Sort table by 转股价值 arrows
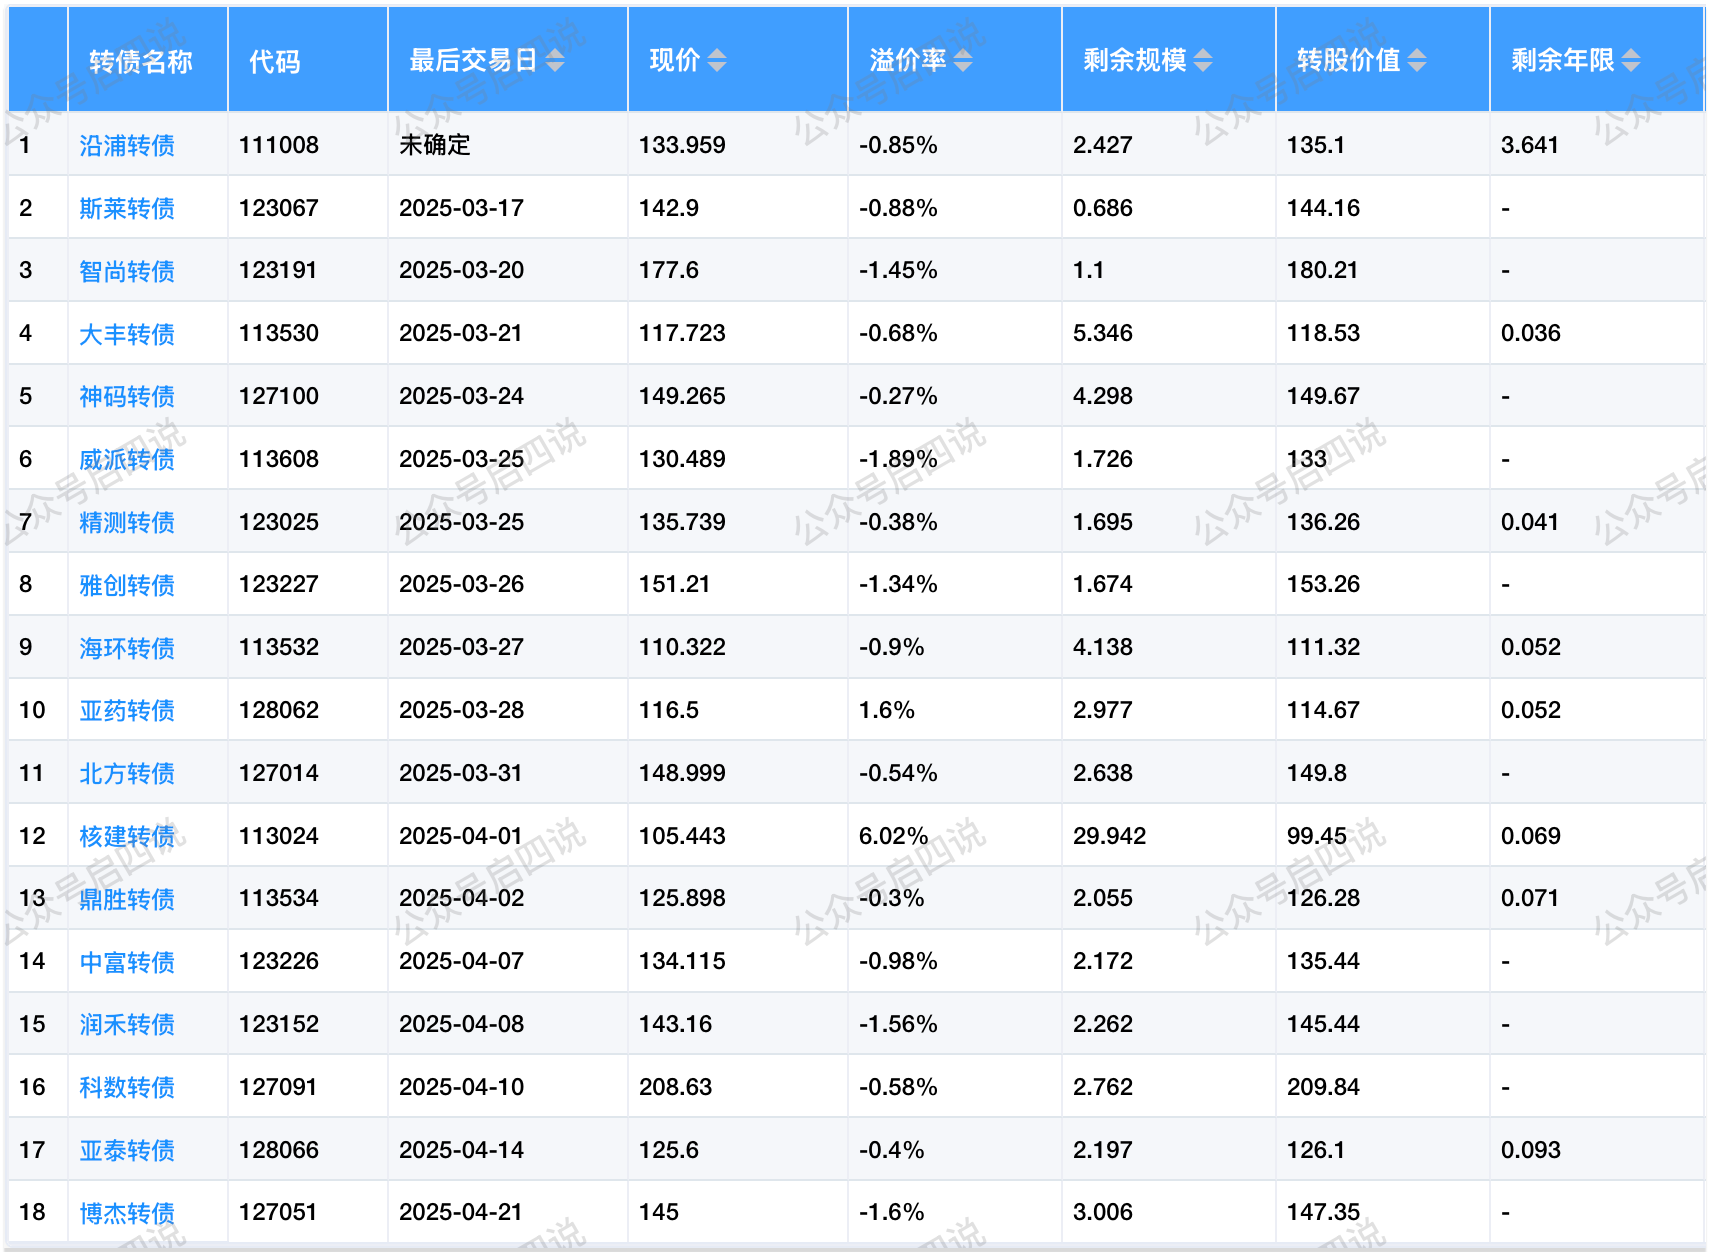 pyautogui.click(x=1417, y=61)
